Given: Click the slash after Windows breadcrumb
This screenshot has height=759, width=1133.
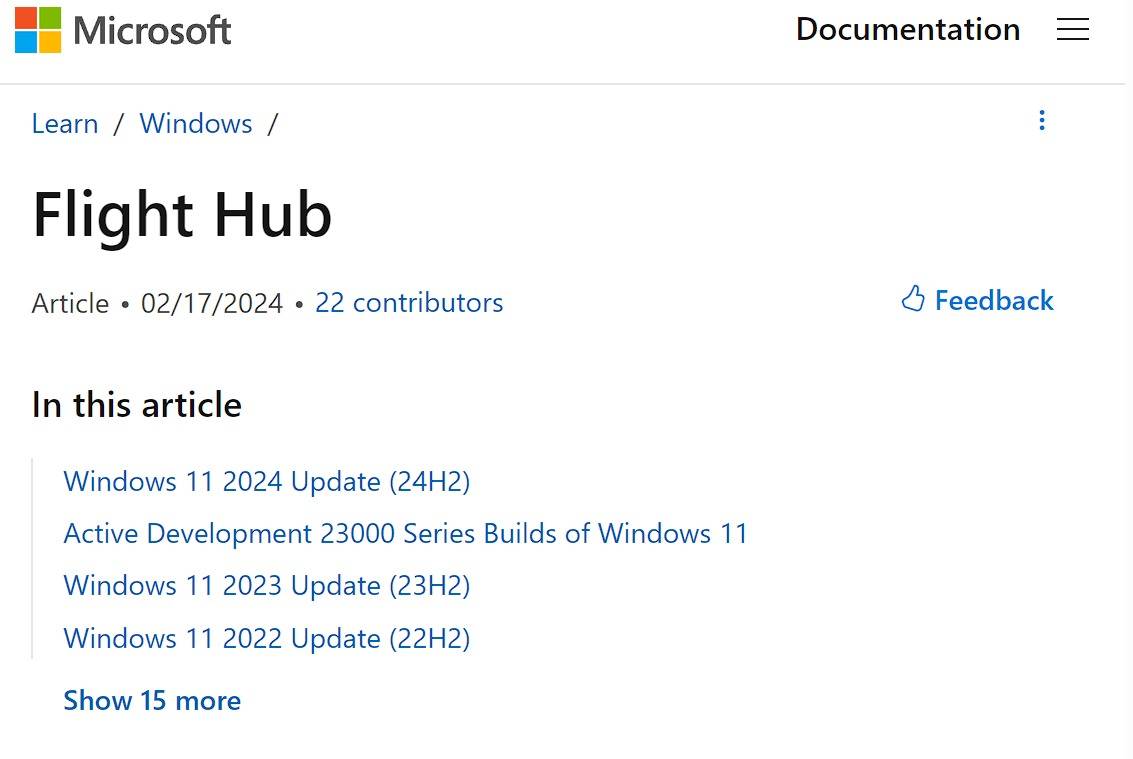Looking at the screenshot, I should [272, 124].
